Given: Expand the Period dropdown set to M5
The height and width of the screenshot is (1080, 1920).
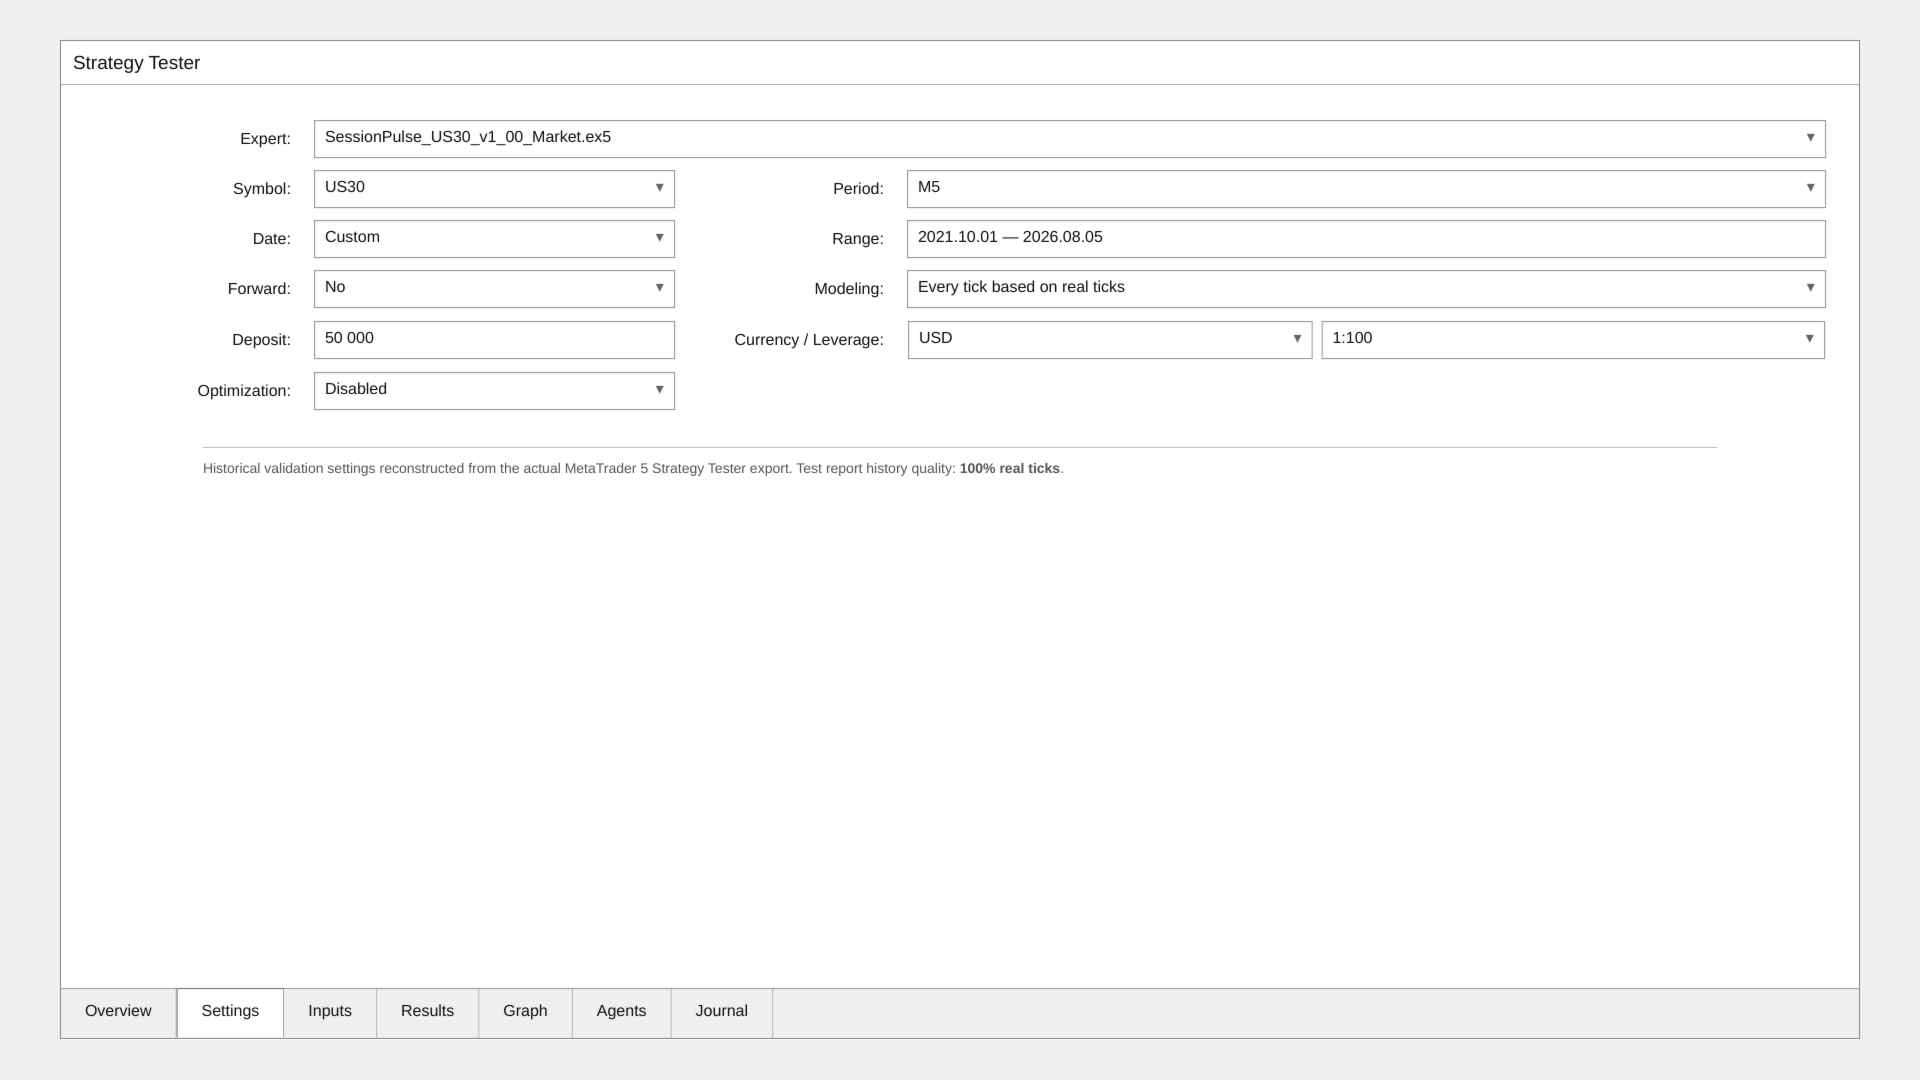Looking at the screenshot, I should coord(1366,189).
